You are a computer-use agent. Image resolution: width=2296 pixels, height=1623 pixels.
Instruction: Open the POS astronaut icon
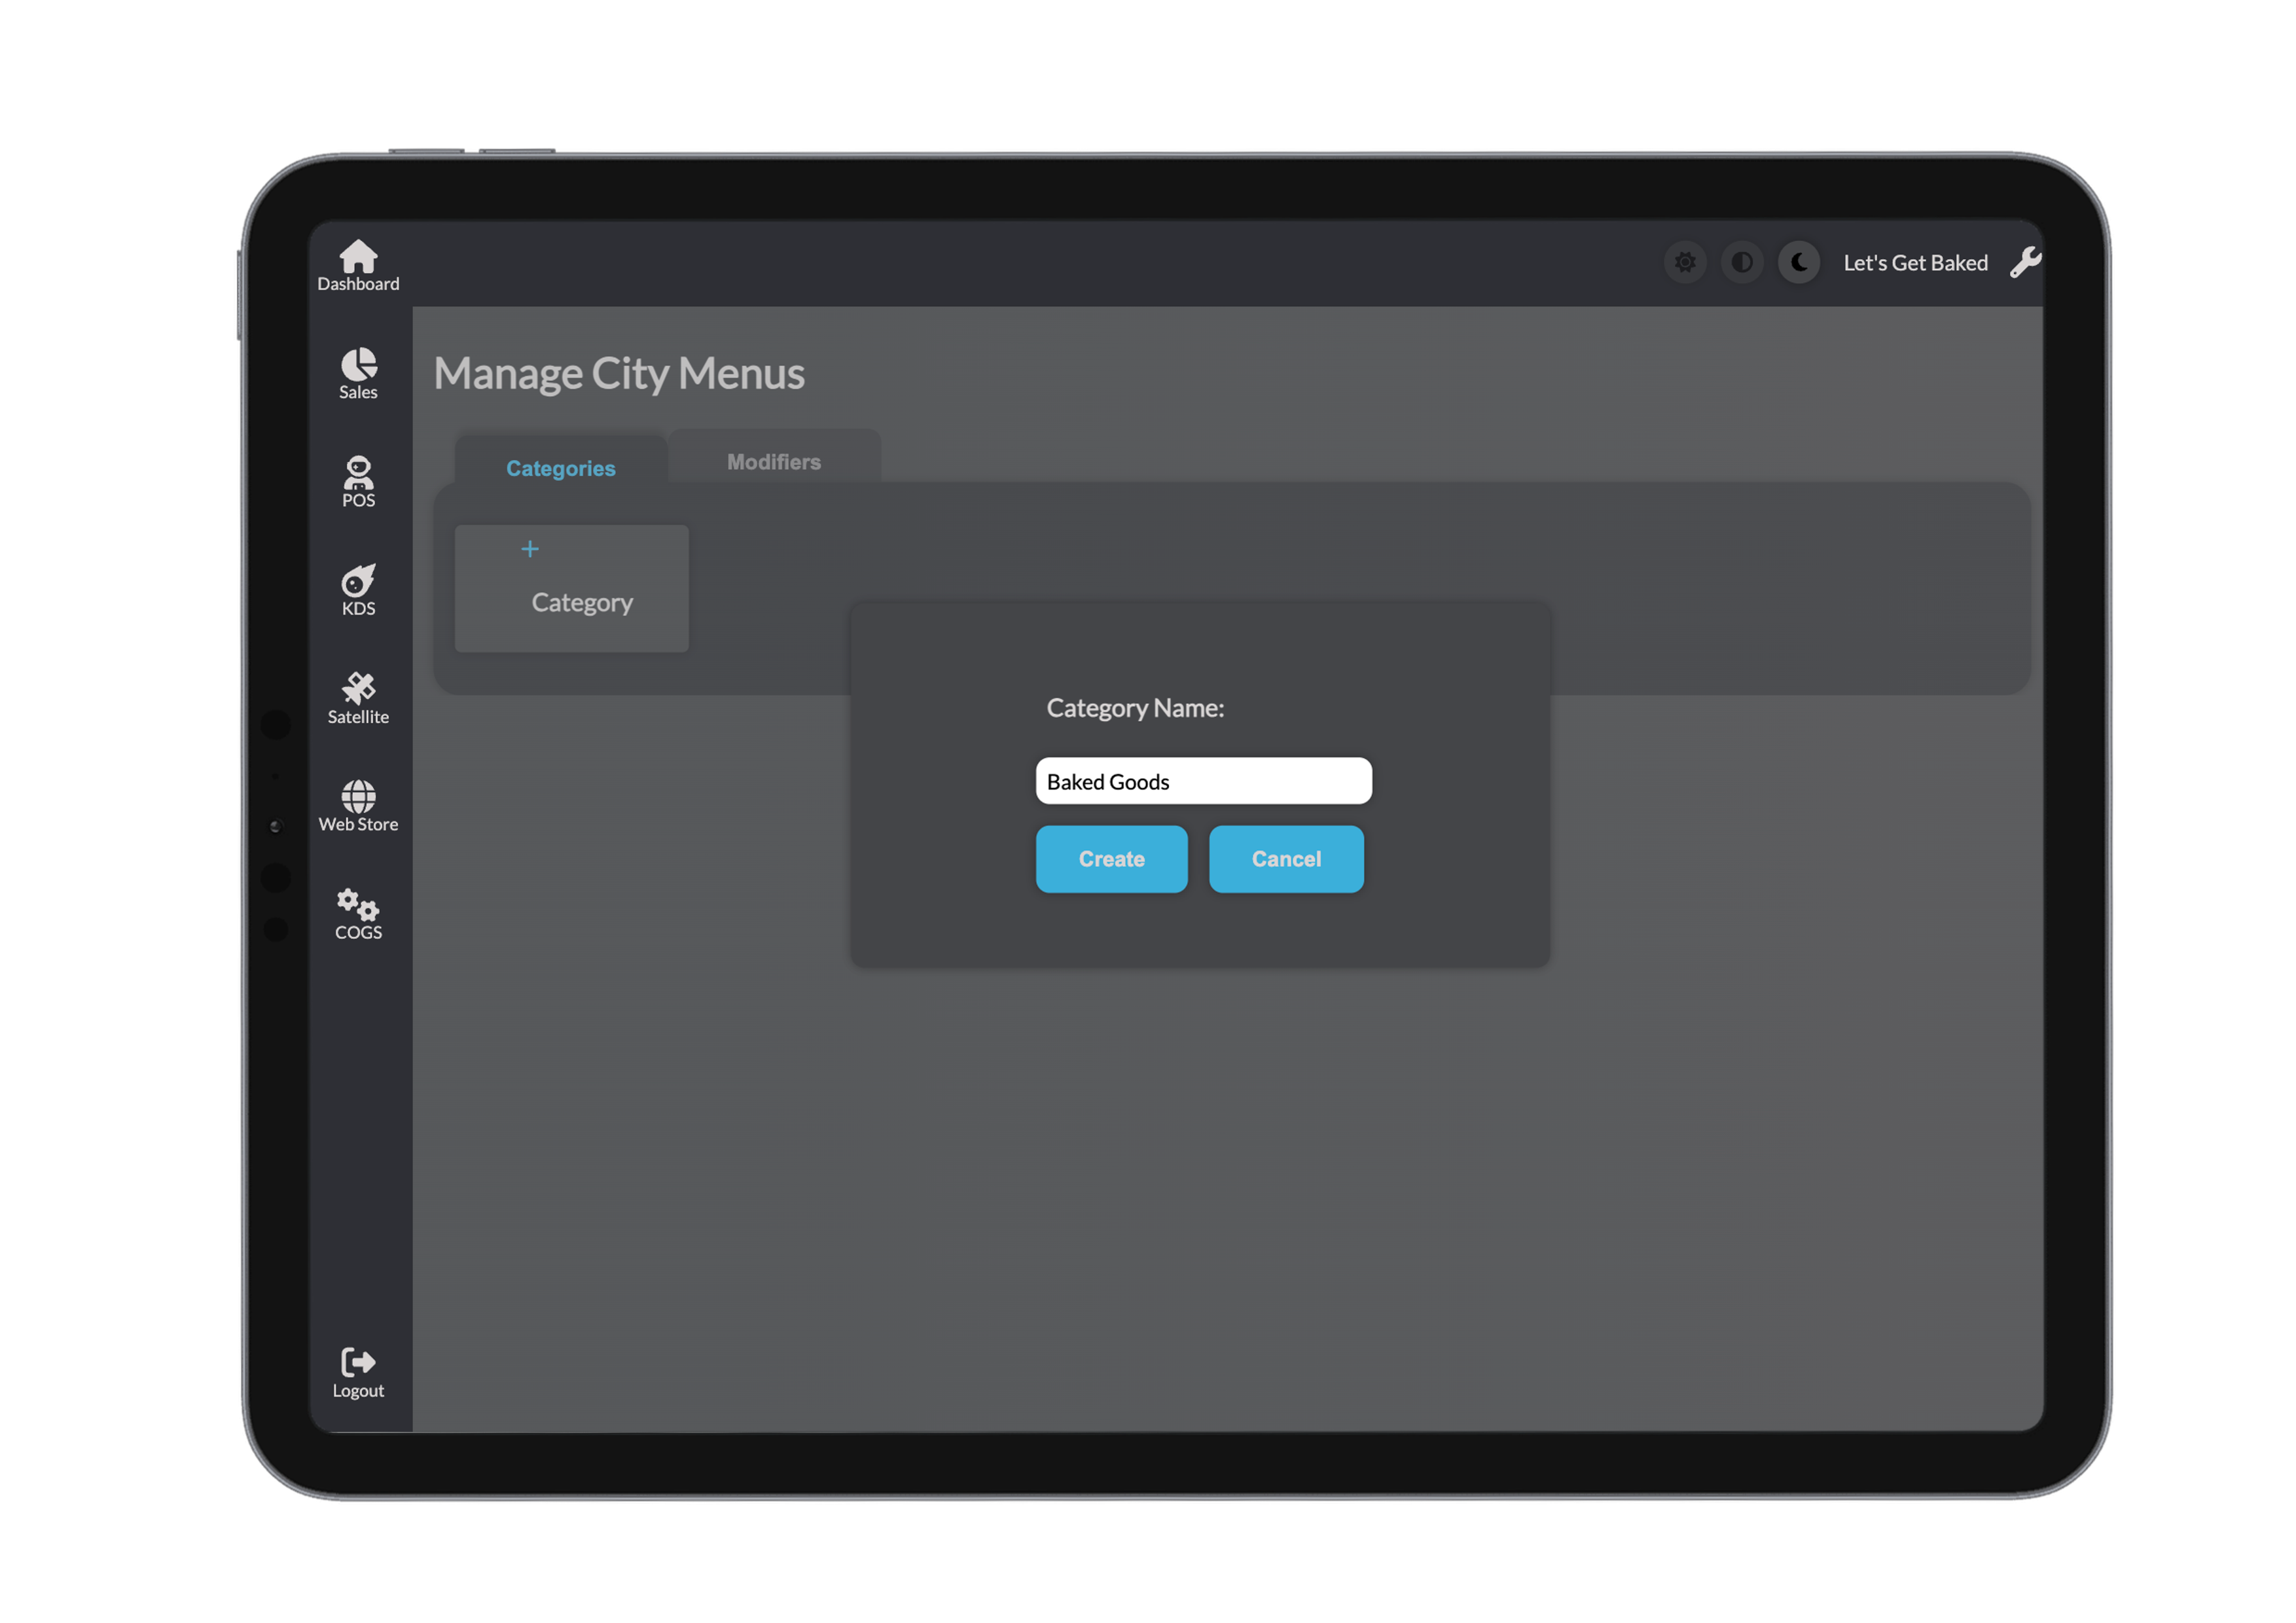tap(358, 473)
